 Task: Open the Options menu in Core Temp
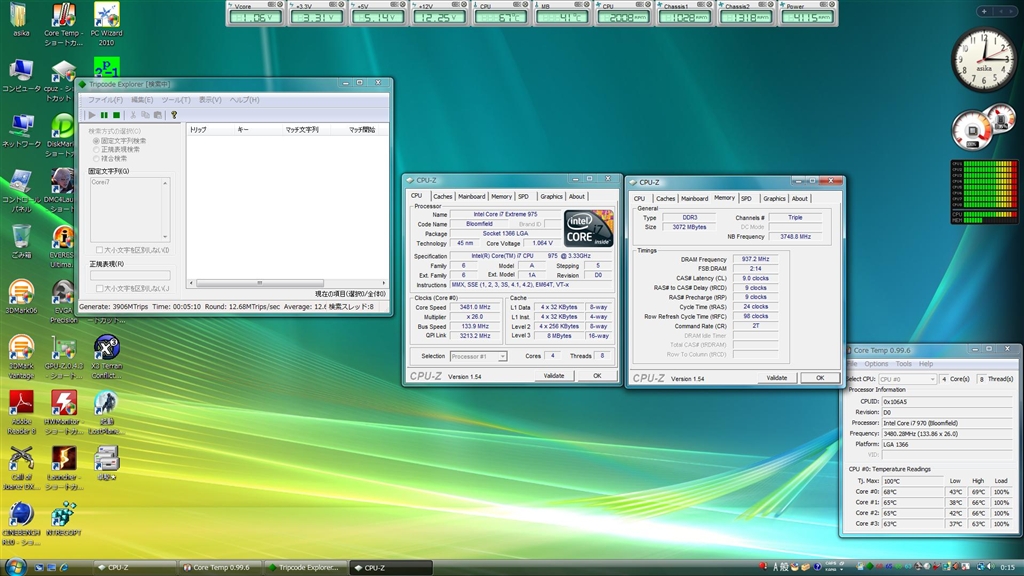point(876,364)
